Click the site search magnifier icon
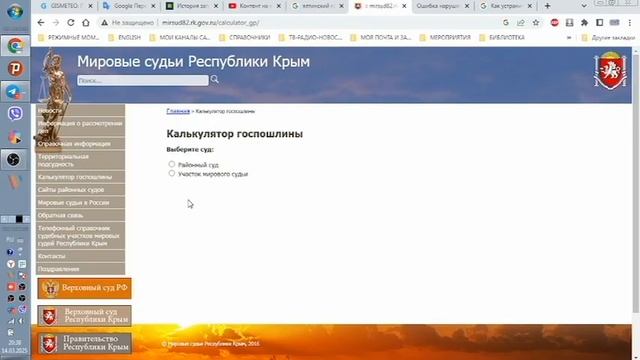640x360 pixels. click(215, 80)
